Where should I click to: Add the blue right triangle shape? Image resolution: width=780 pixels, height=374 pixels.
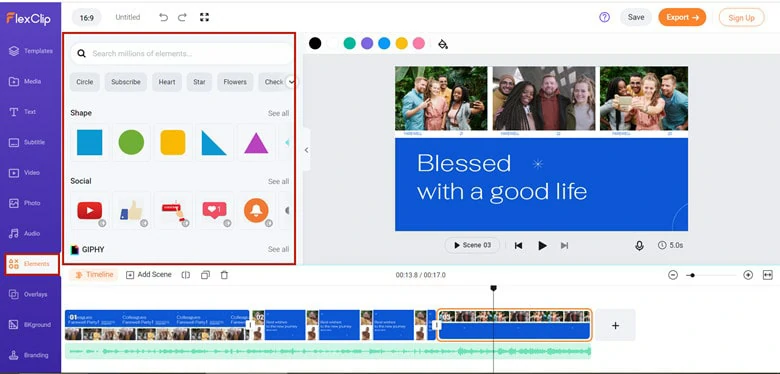(214, 143)
